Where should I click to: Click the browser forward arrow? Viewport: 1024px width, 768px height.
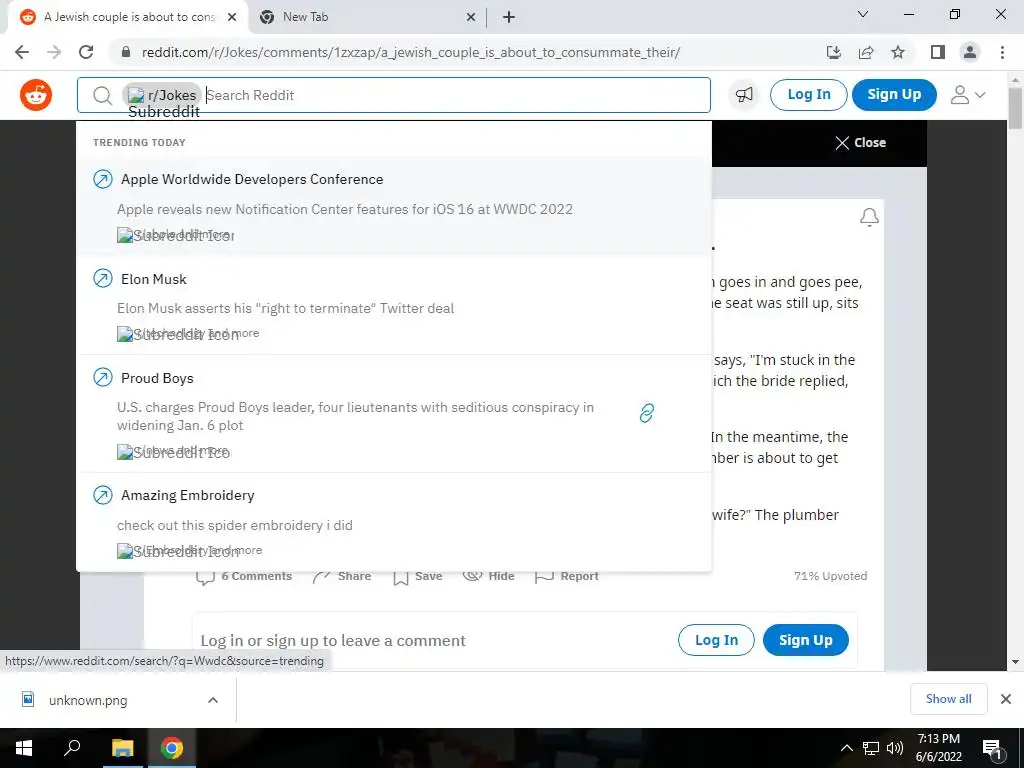(x=54, y=52)
